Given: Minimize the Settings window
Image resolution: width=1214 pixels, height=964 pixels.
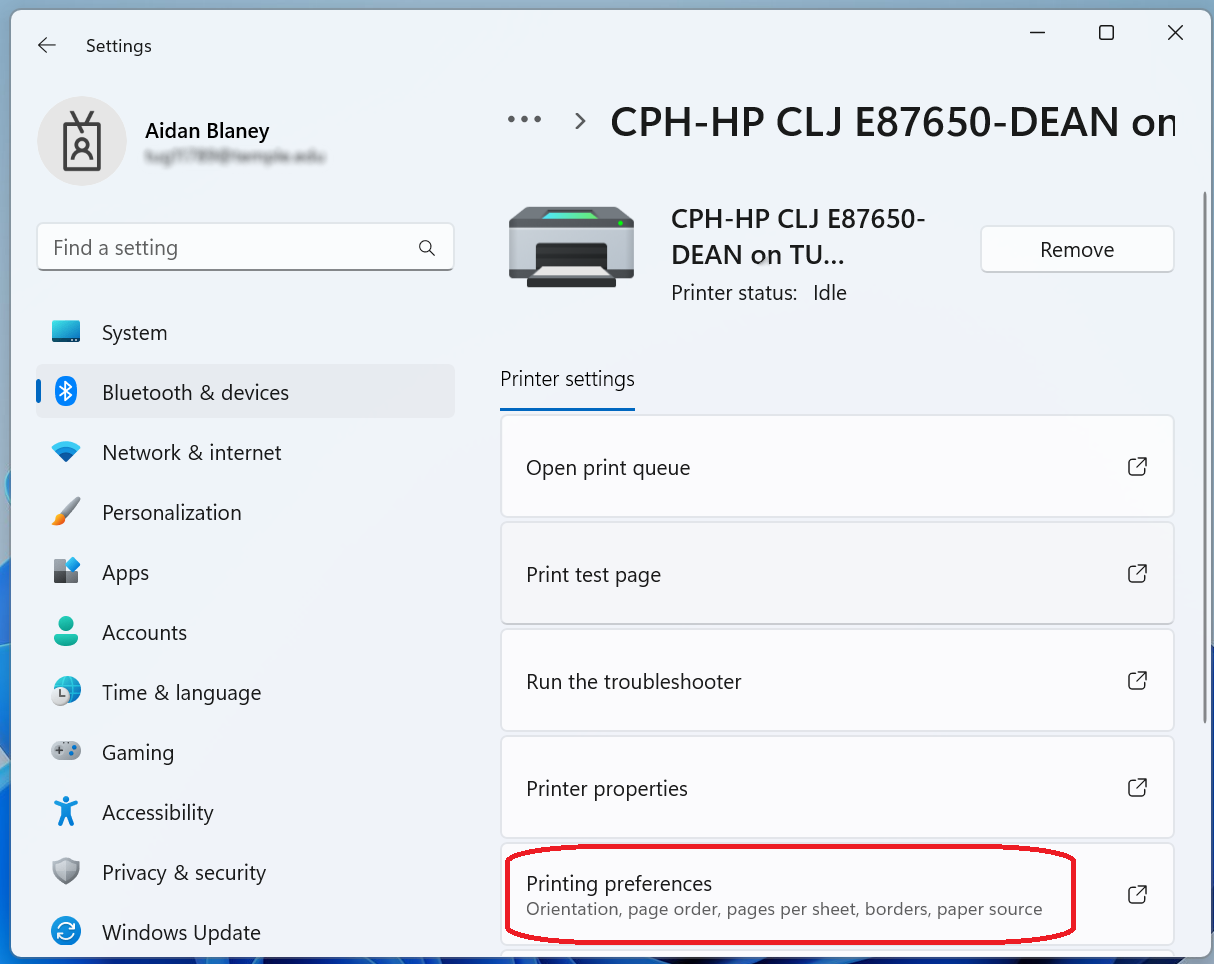Looking at the screenshot, I should point(1037,33).
